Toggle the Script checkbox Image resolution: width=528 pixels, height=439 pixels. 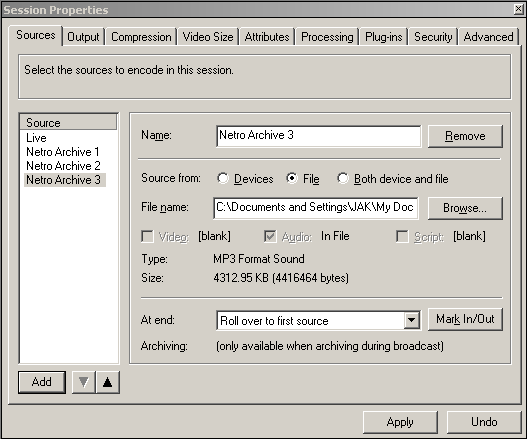click(x=402, y=236)
